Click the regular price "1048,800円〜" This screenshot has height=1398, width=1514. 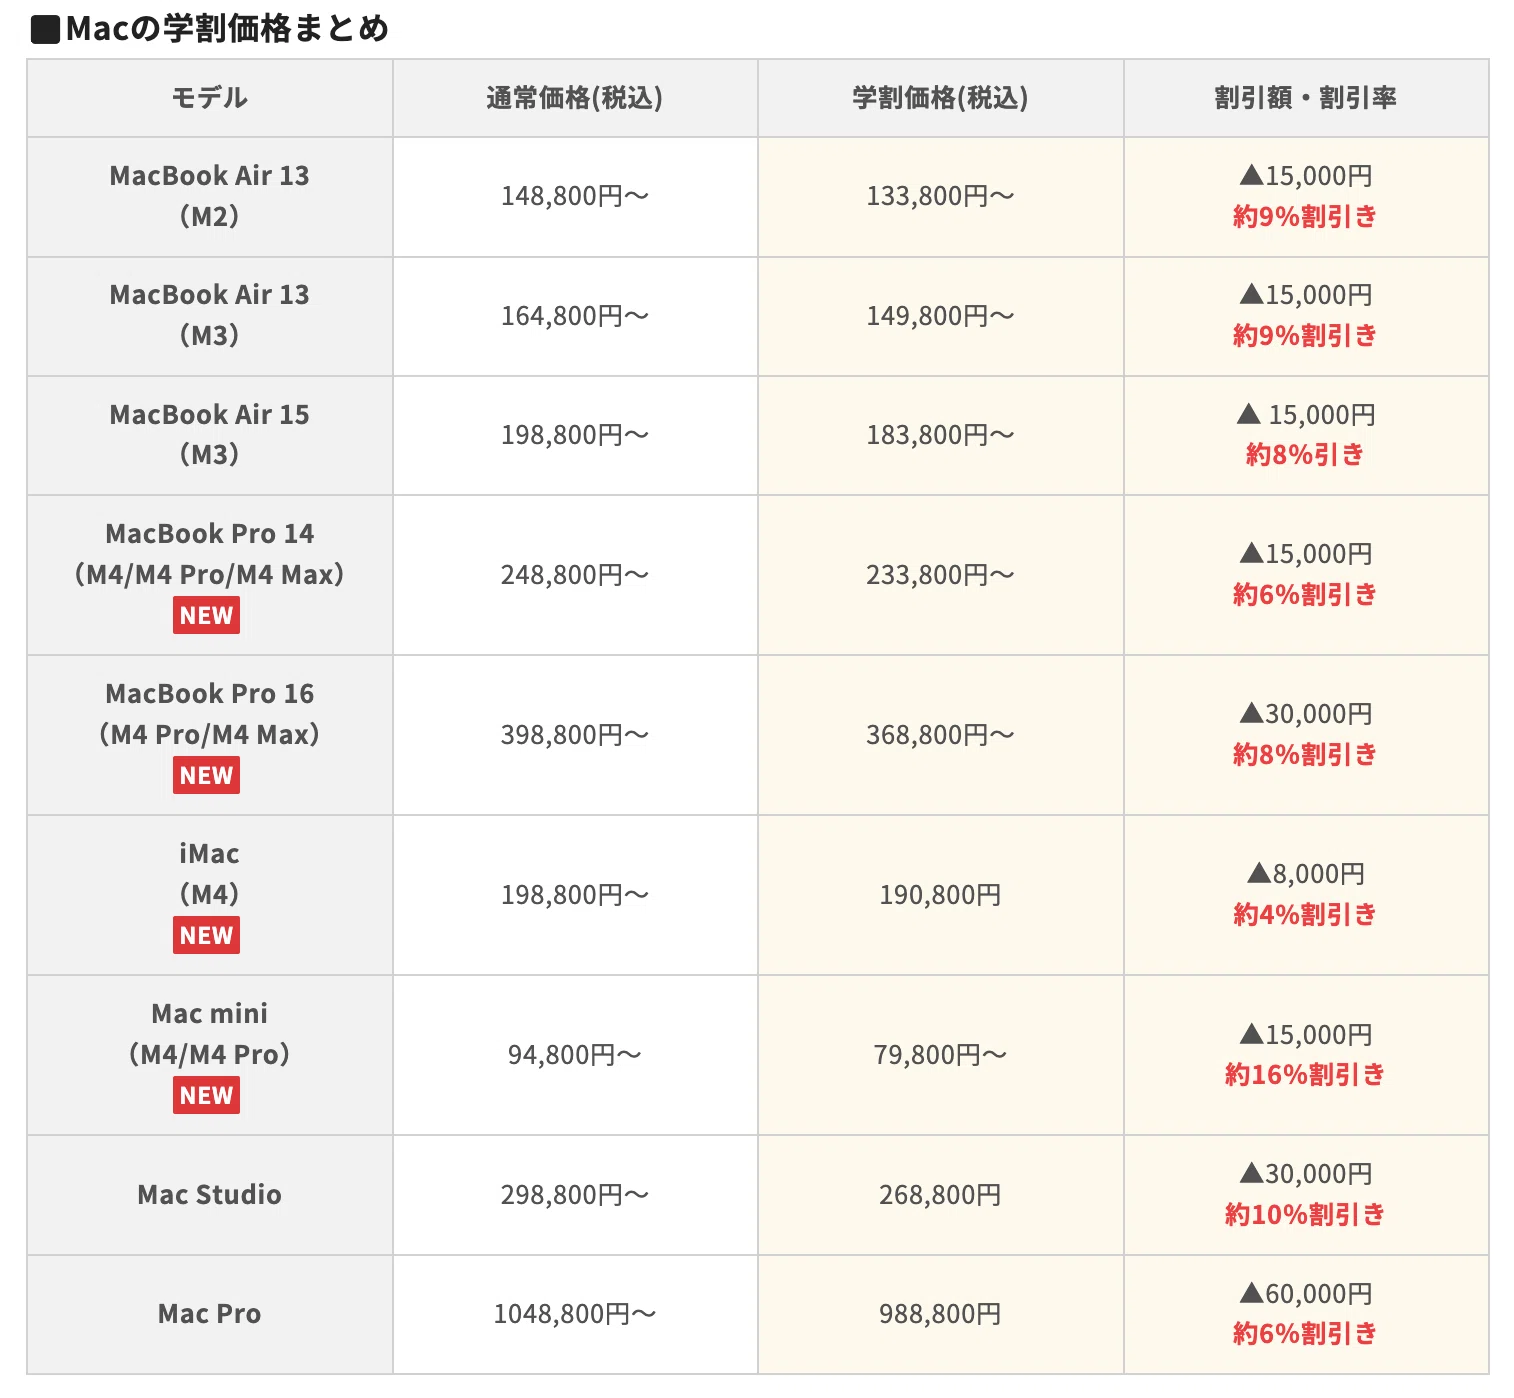pyautogui.click(x=575, y=1314)
